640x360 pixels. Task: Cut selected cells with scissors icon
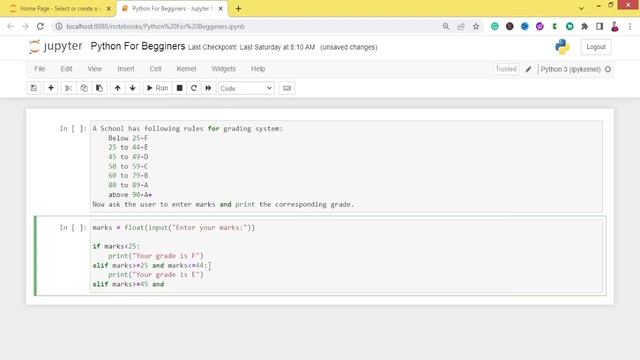click(68, 88)
